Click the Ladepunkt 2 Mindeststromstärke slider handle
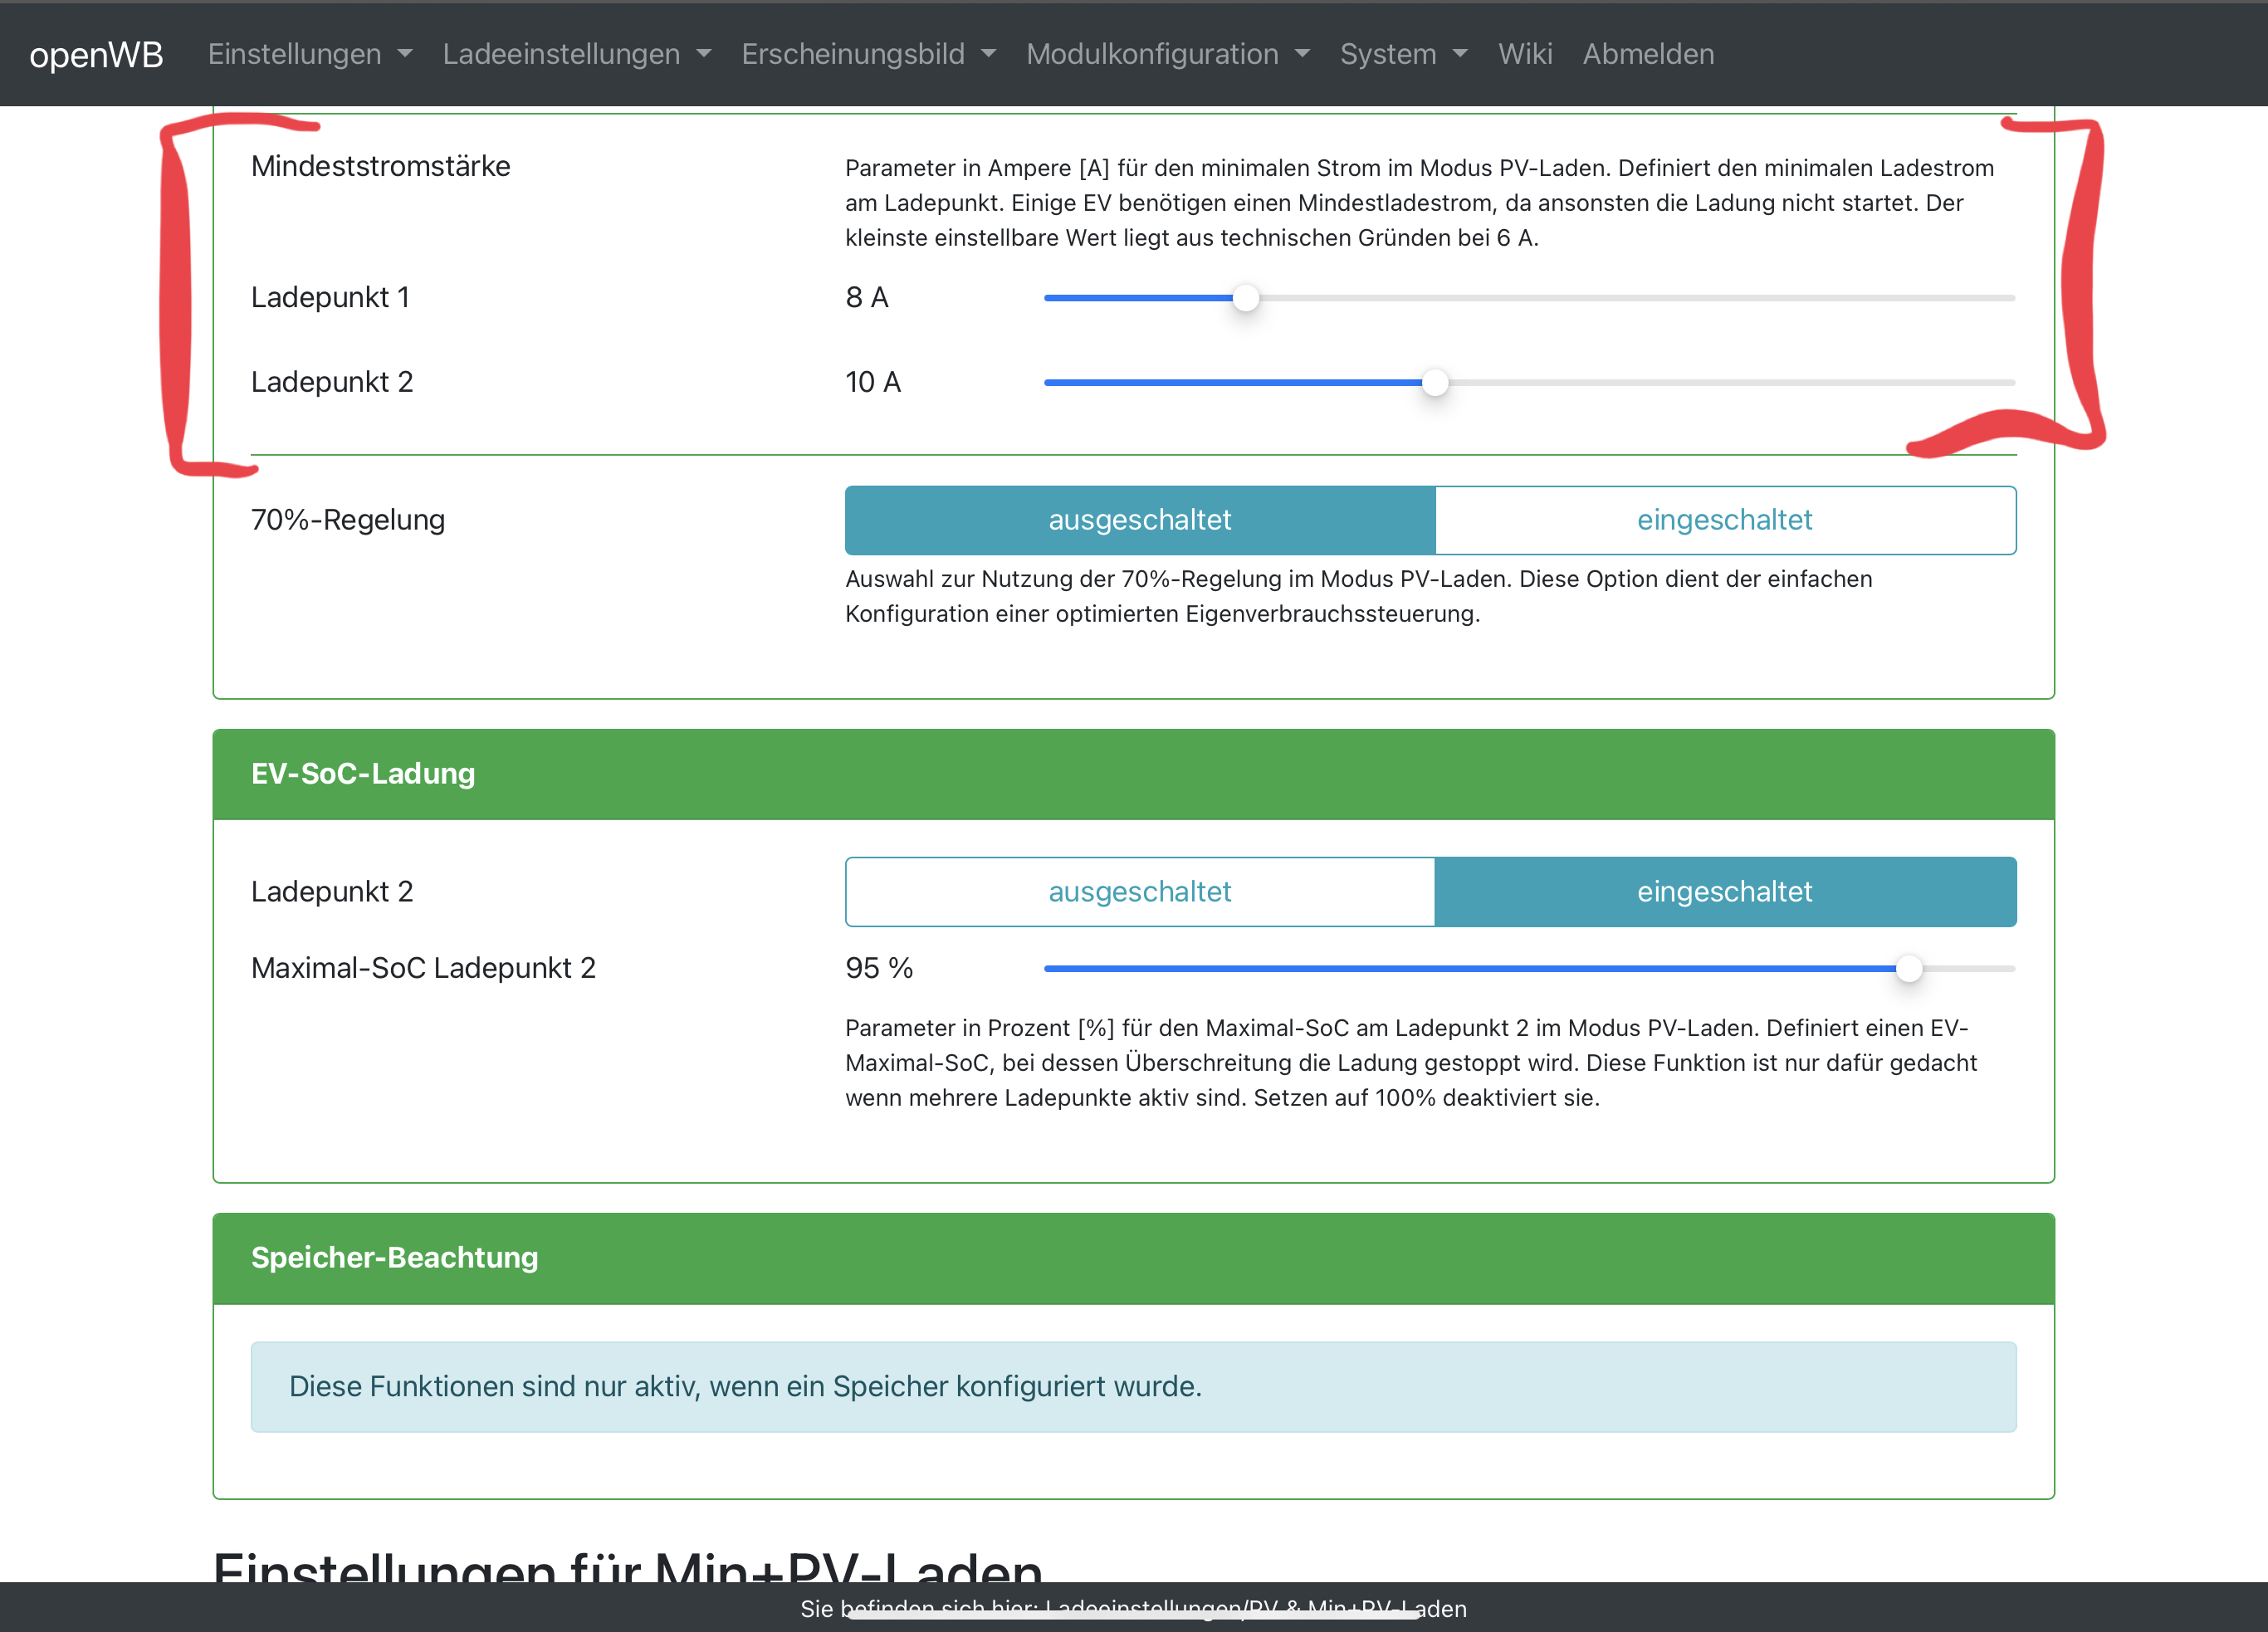This screenshot has height=1632, width=2268. [1435, 383]
